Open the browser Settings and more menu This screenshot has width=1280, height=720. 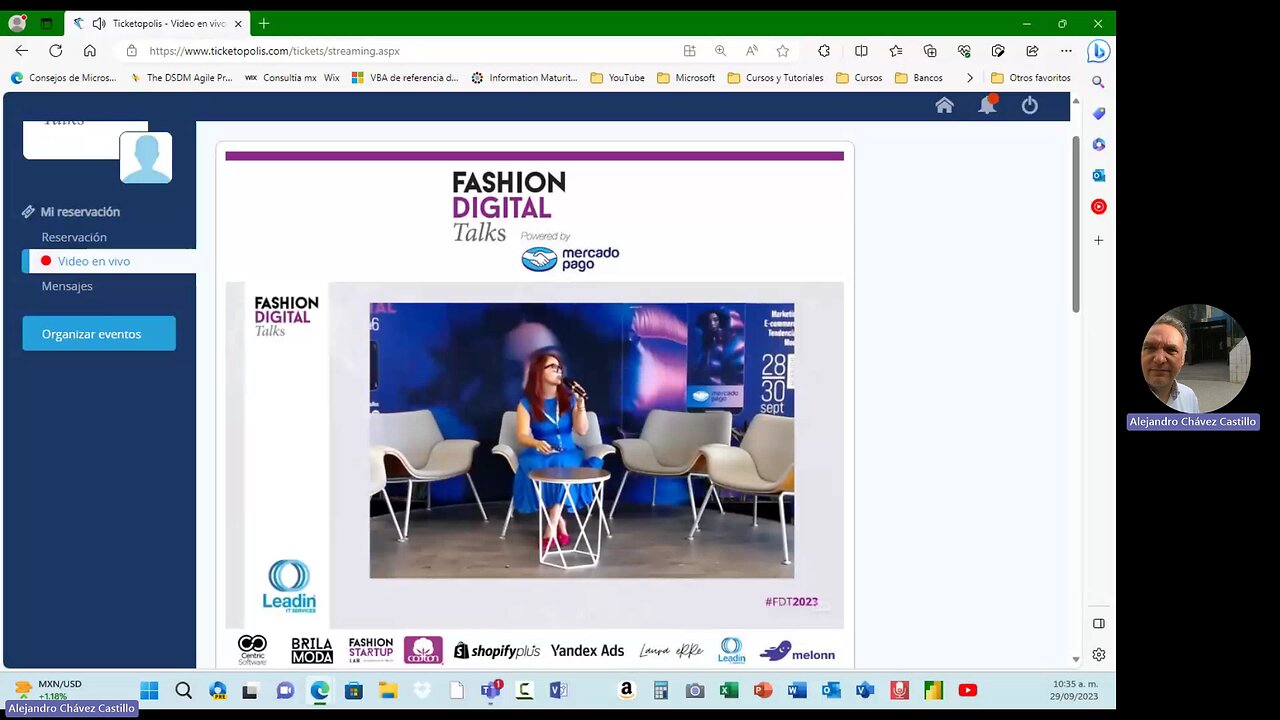point(1066,51)
